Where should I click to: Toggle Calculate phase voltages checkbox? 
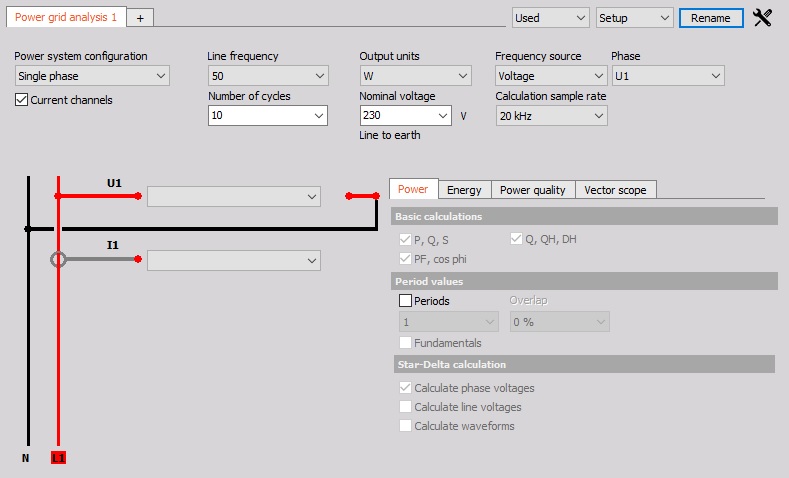pos(405,387)
